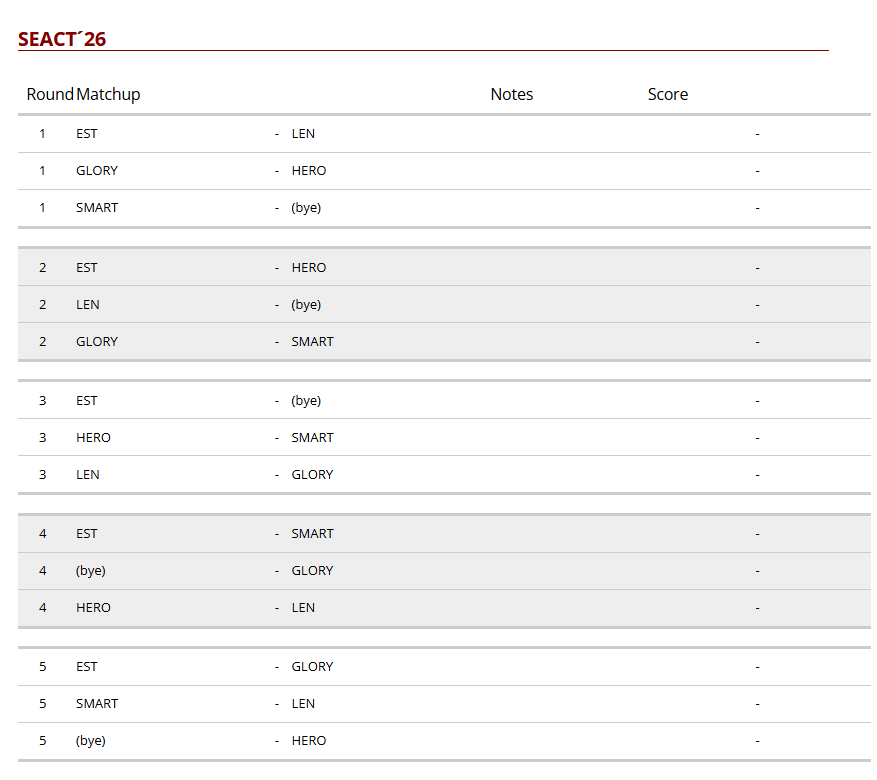This screenshot has width=877, height=780.
Task: Click SMART in the round 1 bye row
Action: (x=97, y=207)
